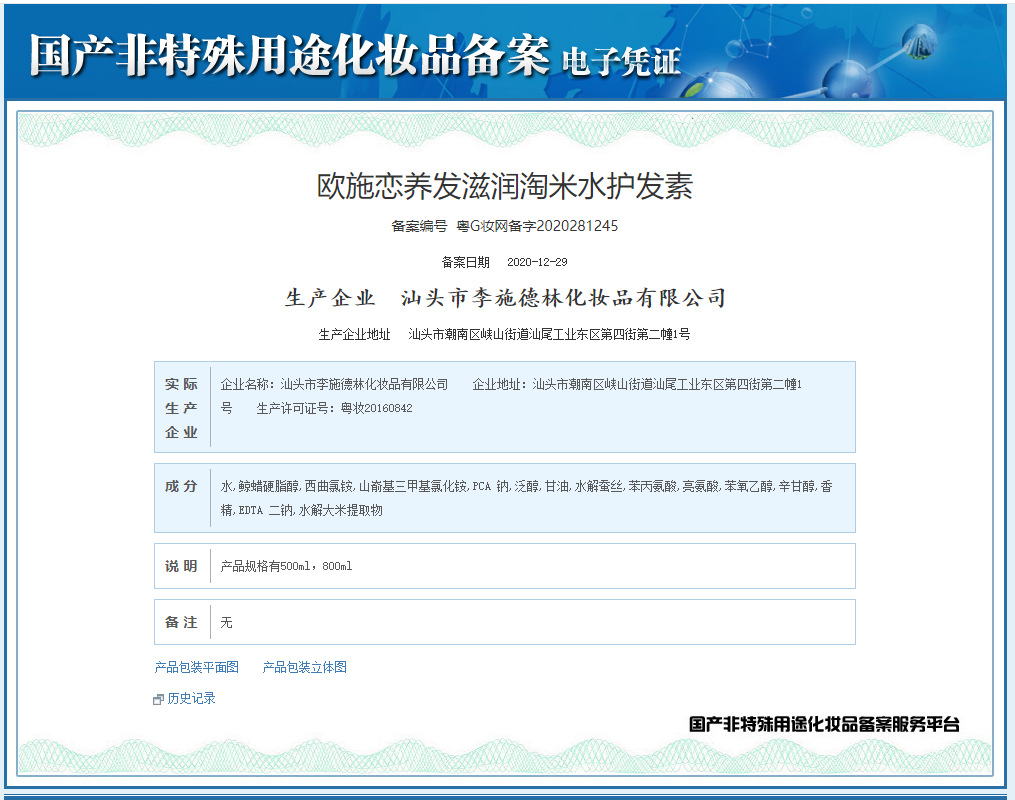Click the icon beside 历史记录
This screenshot has height=800, width=1015.
tap(158, 699)
